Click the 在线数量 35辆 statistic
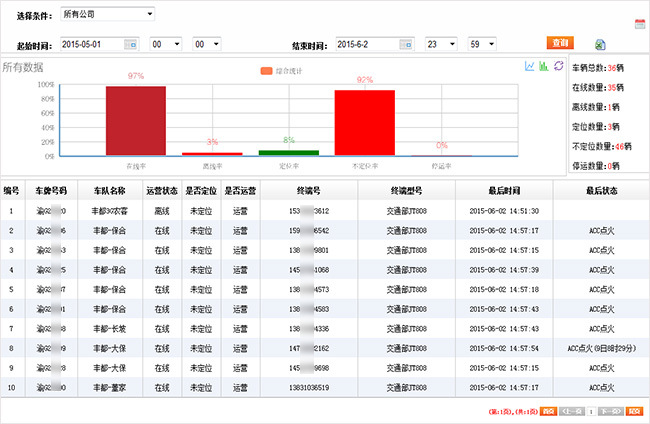The height and width of the screenshot is (424, 650). 598,87
